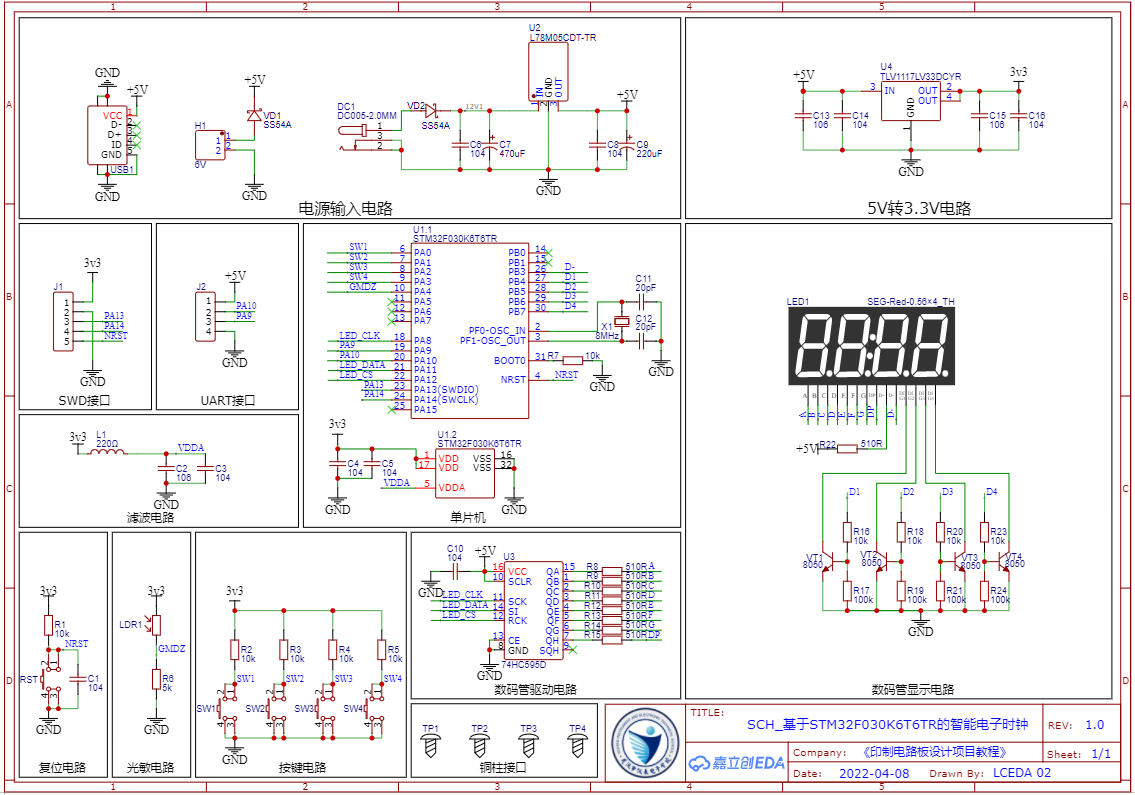The width and height of the screenshot is (1135, 795).
Task: Click the U4 TLV1117LV33DCYR regulator block
Action: 910,101
